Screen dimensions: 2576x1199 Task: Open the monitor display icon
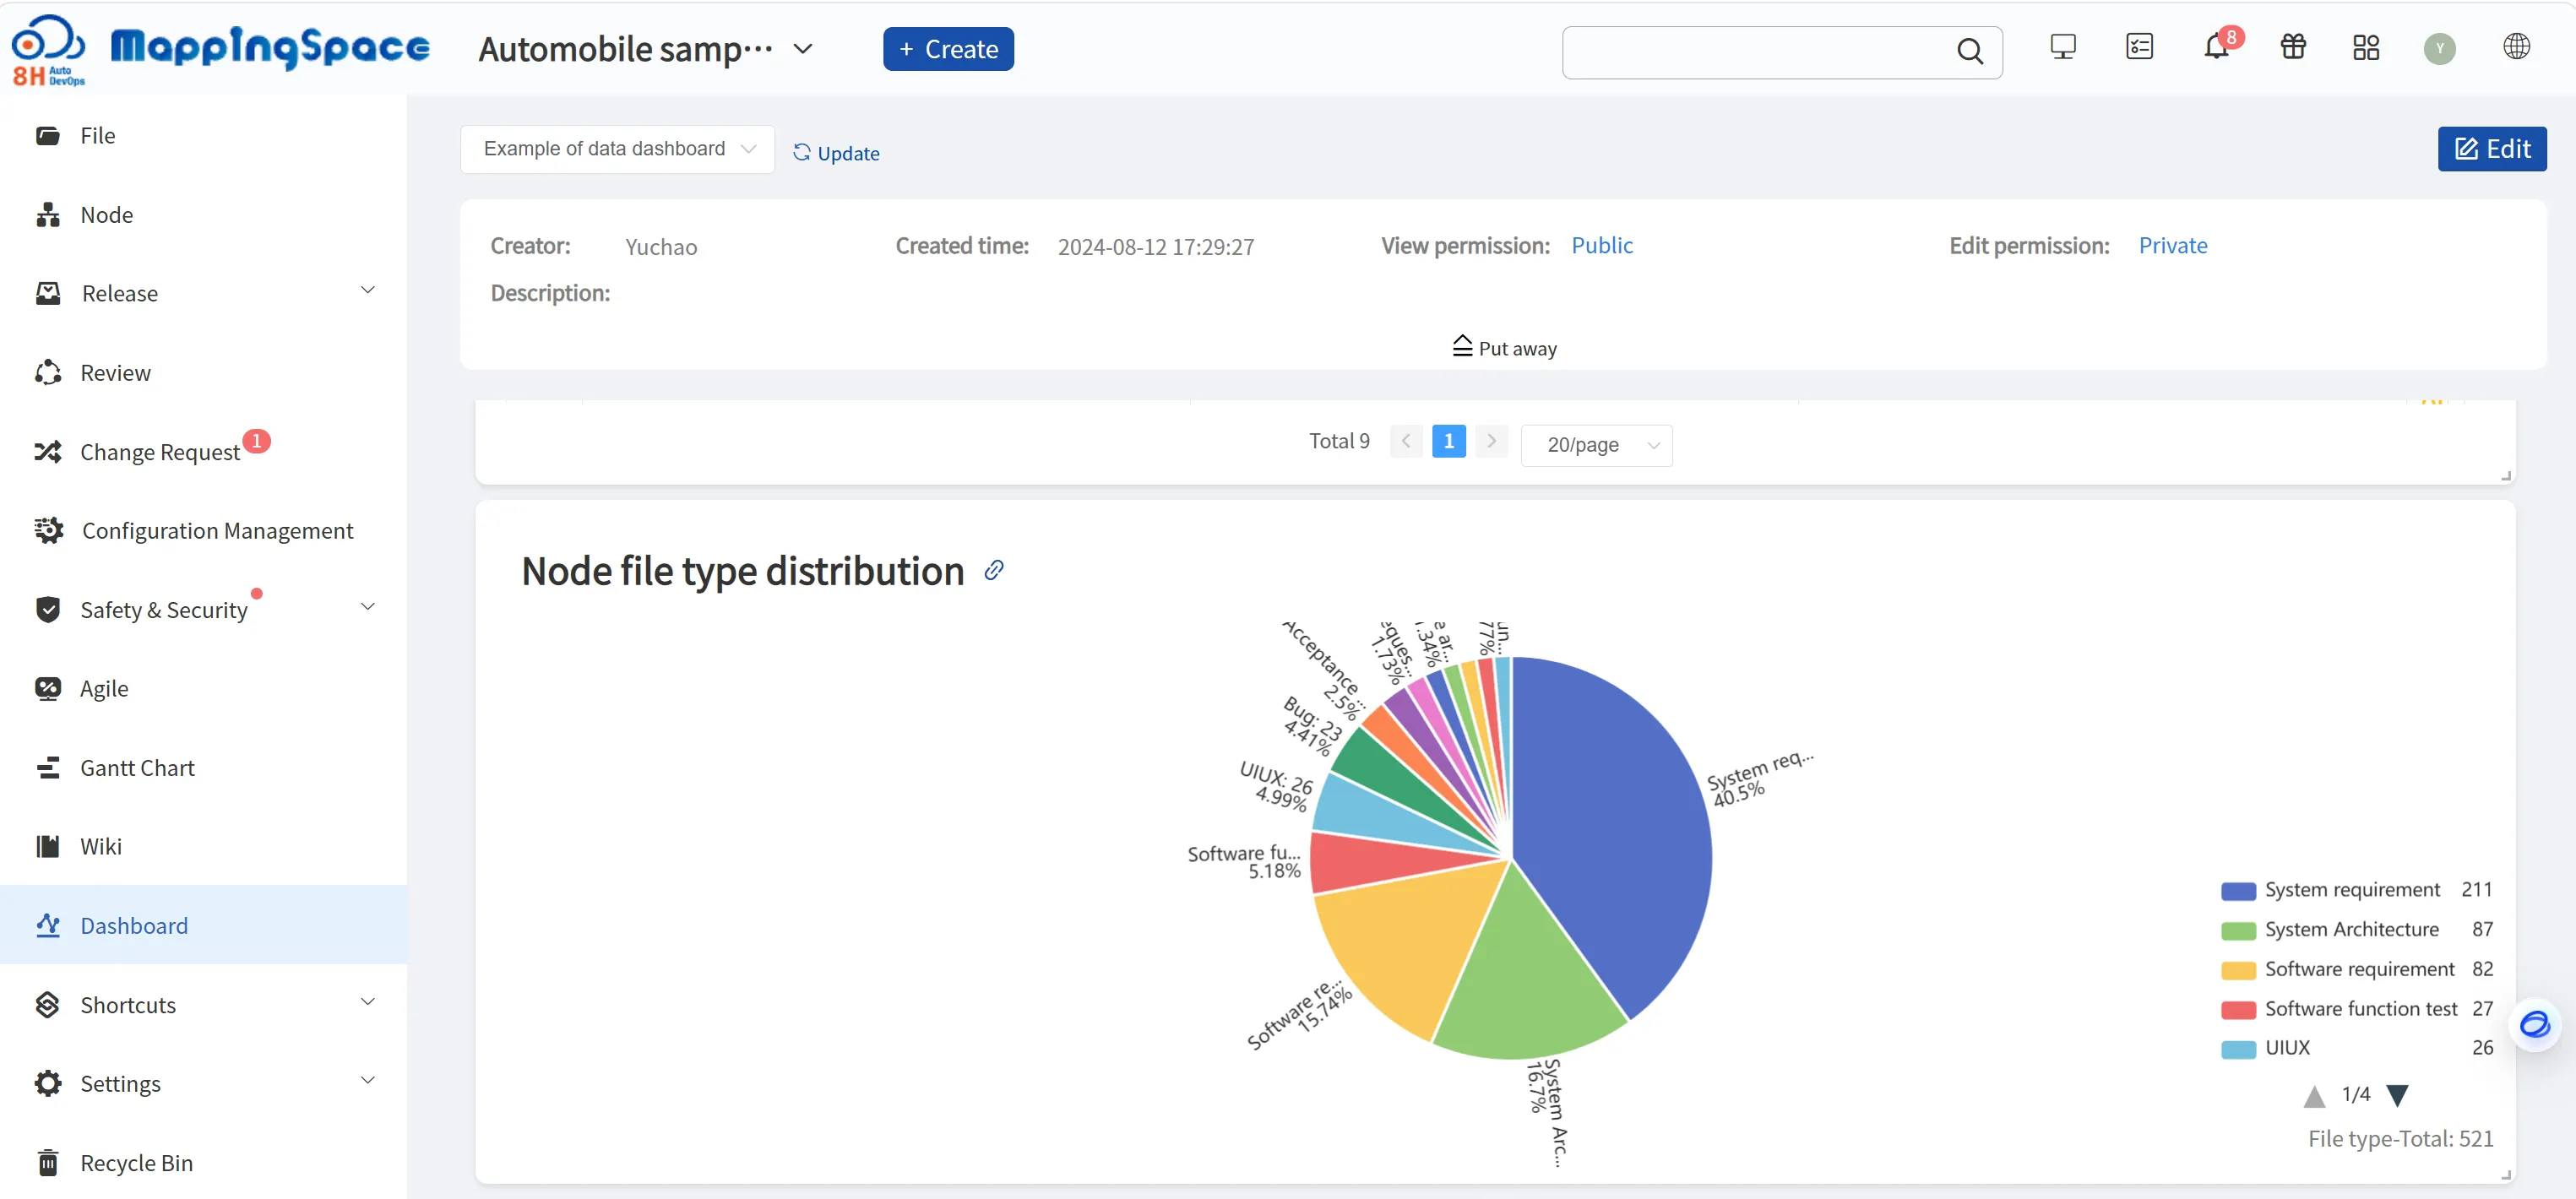point(2062,47)
